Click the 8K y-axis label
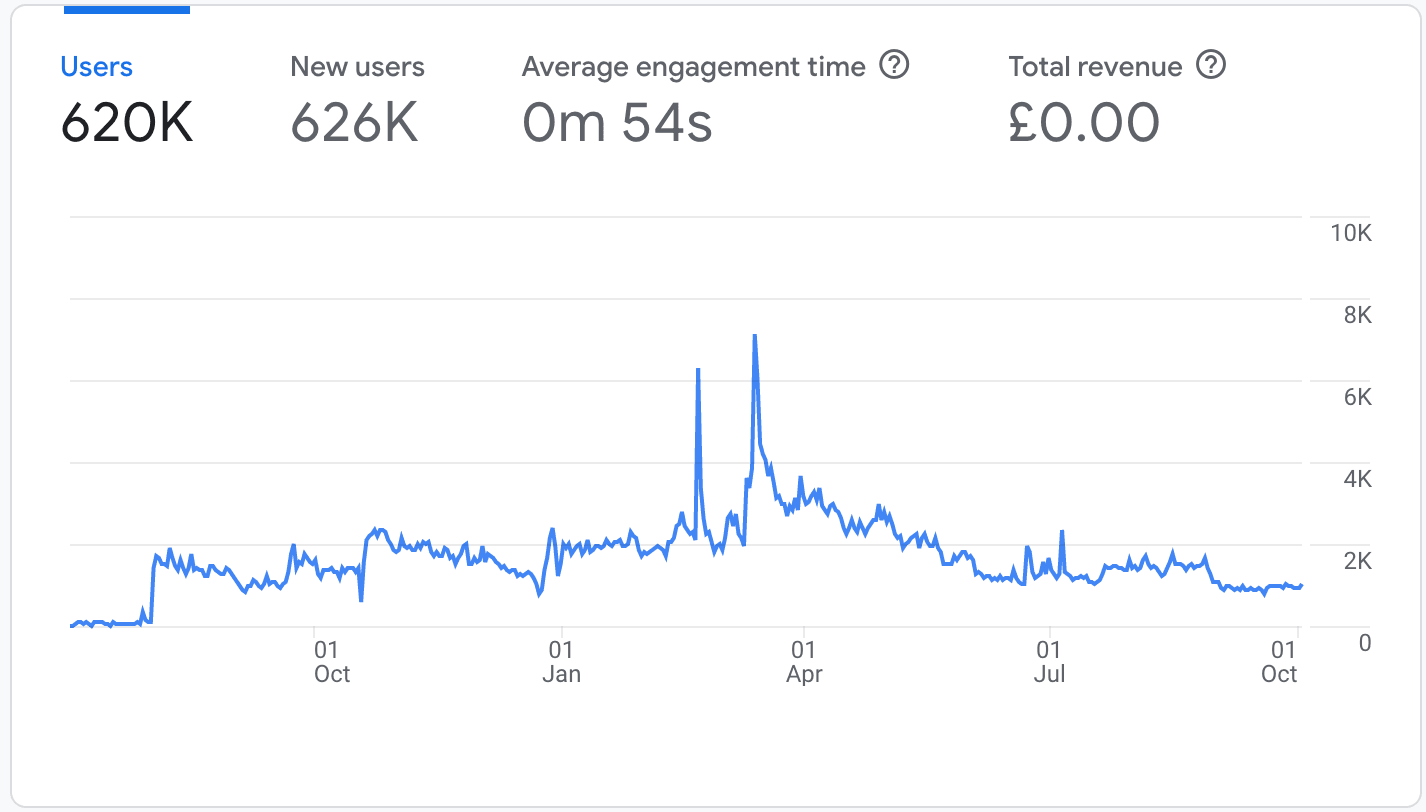Viewport: 1426px width, 812px height. tap(1357, 315)
